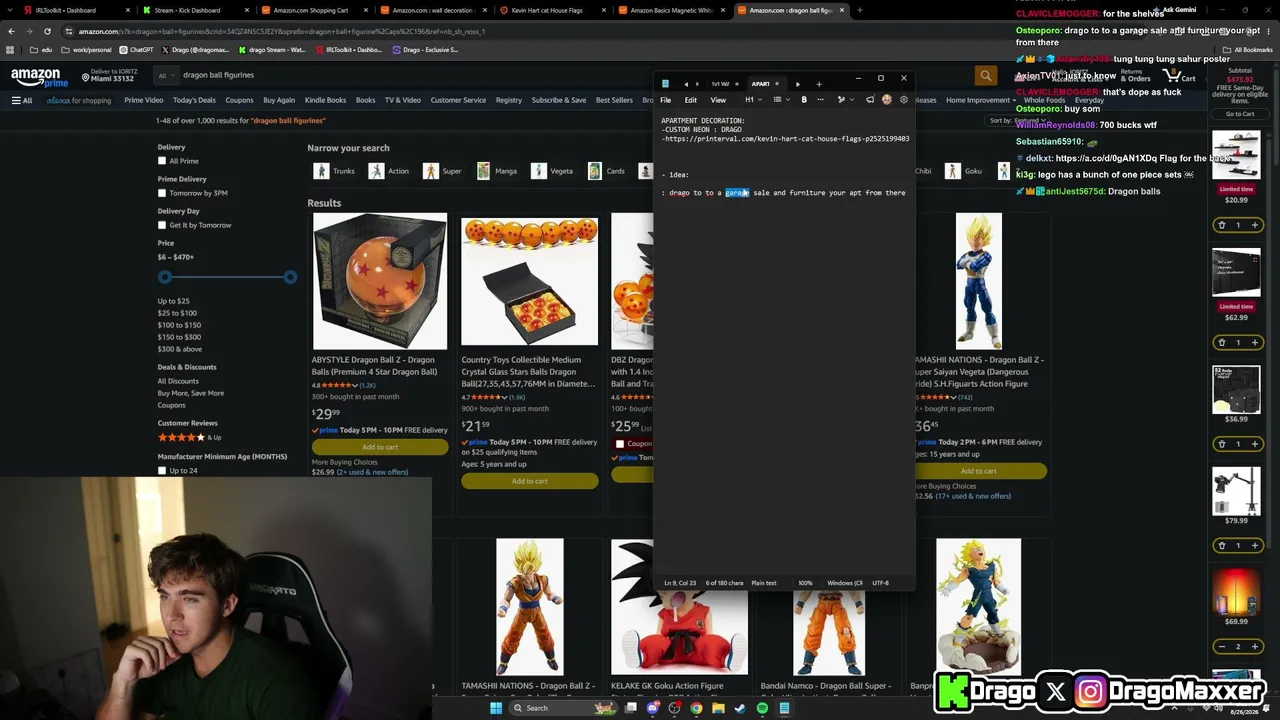Open Notepad settings gear icon
This screenshot has width=1280, height=720.
[904, 100]
